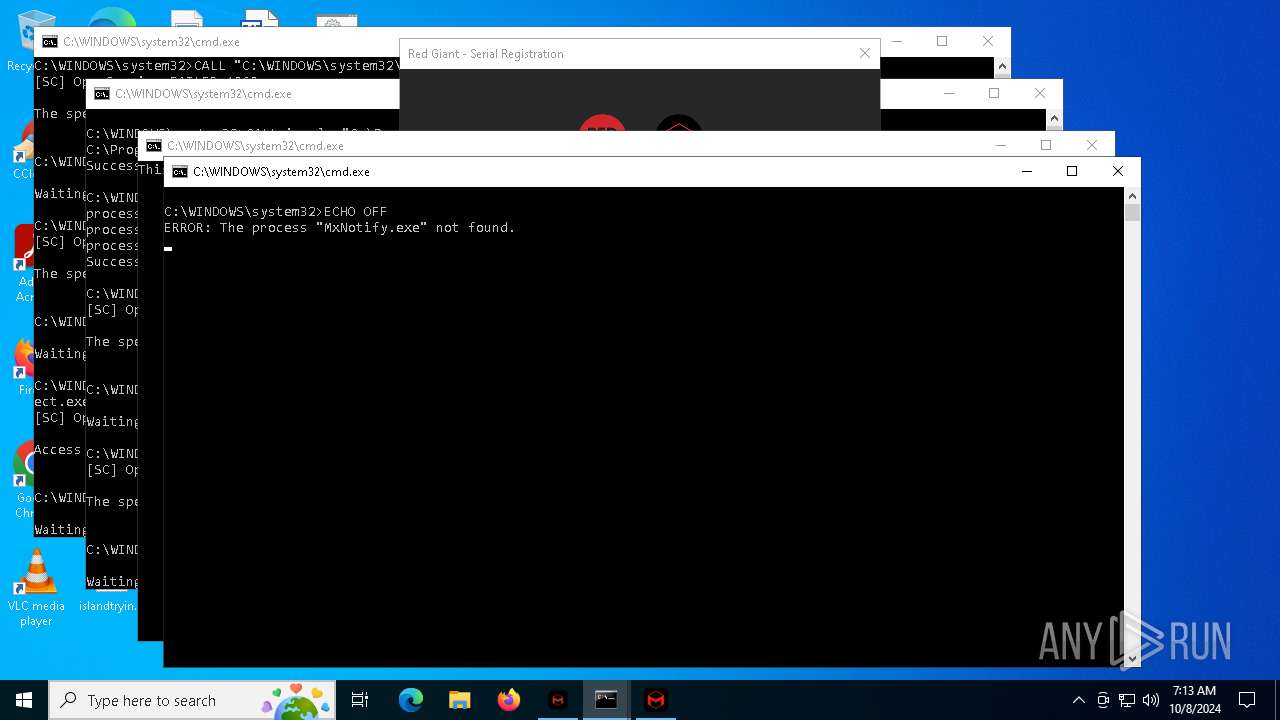1280x720 pixels.
Task: Maximize the third cmd.exe window behind the front one
Action: [x=1046, y=145]
